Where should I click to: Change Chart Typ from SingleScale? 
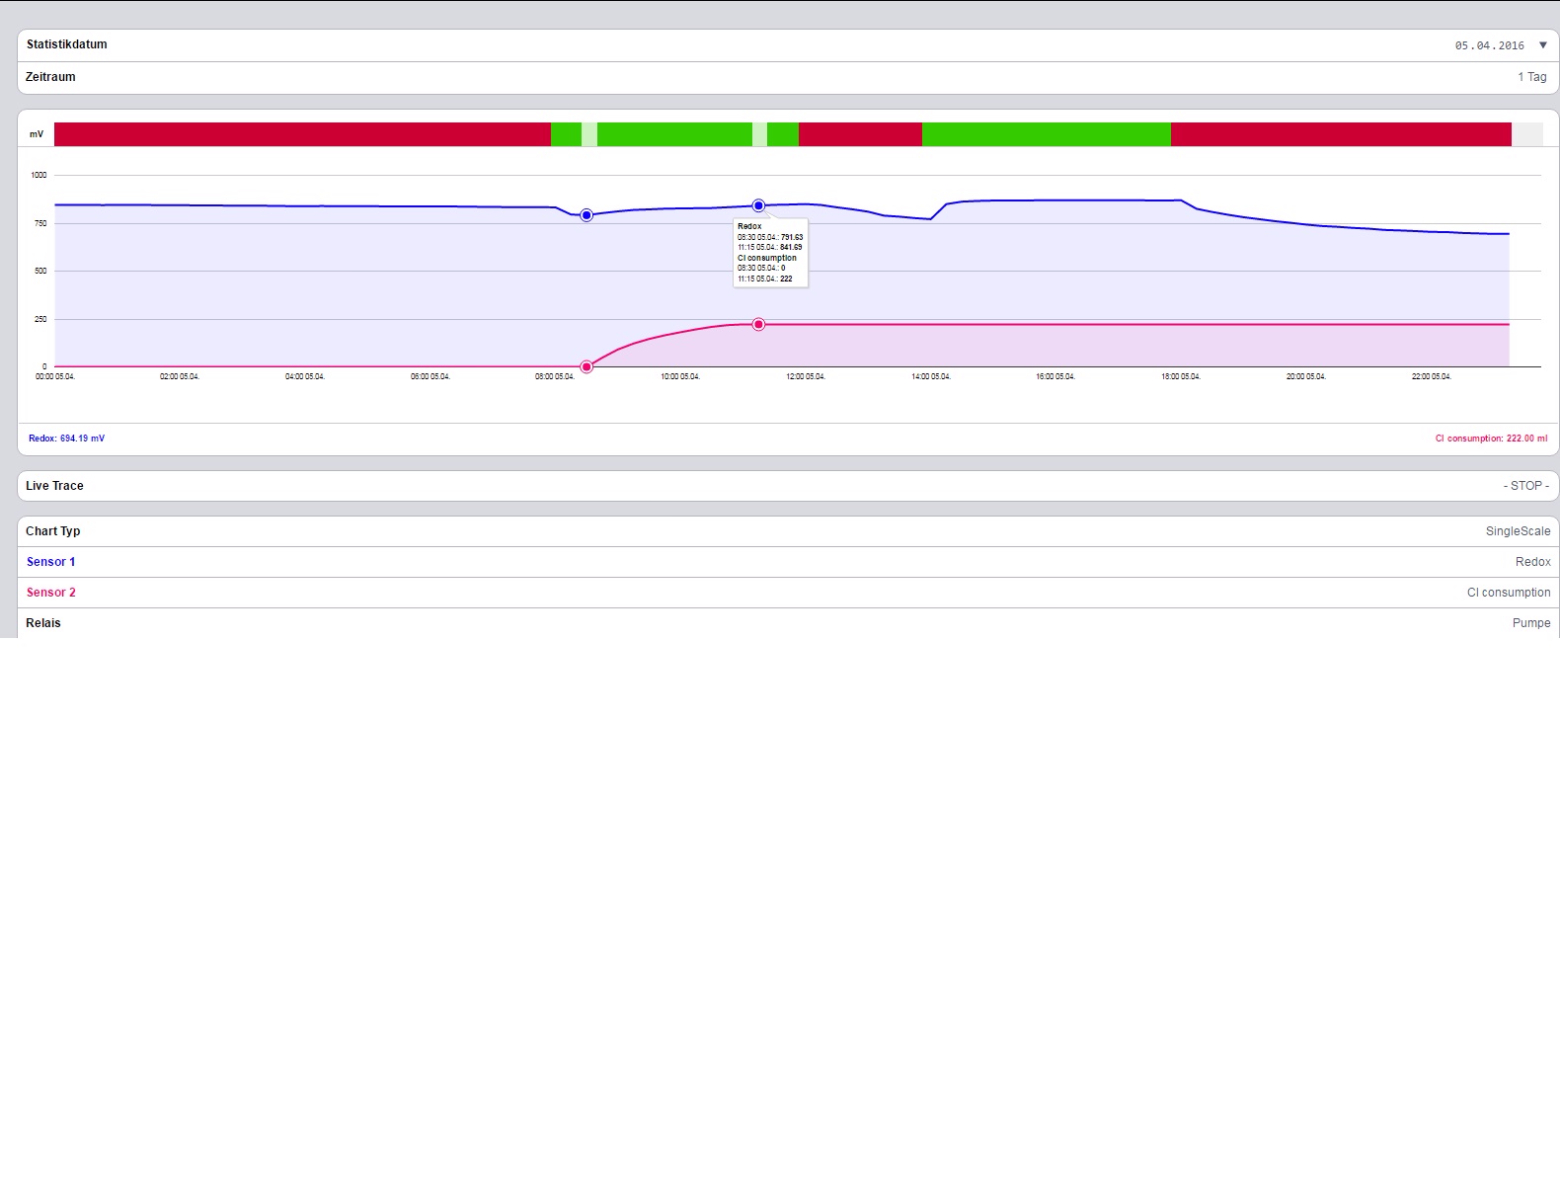pos(788,532)
